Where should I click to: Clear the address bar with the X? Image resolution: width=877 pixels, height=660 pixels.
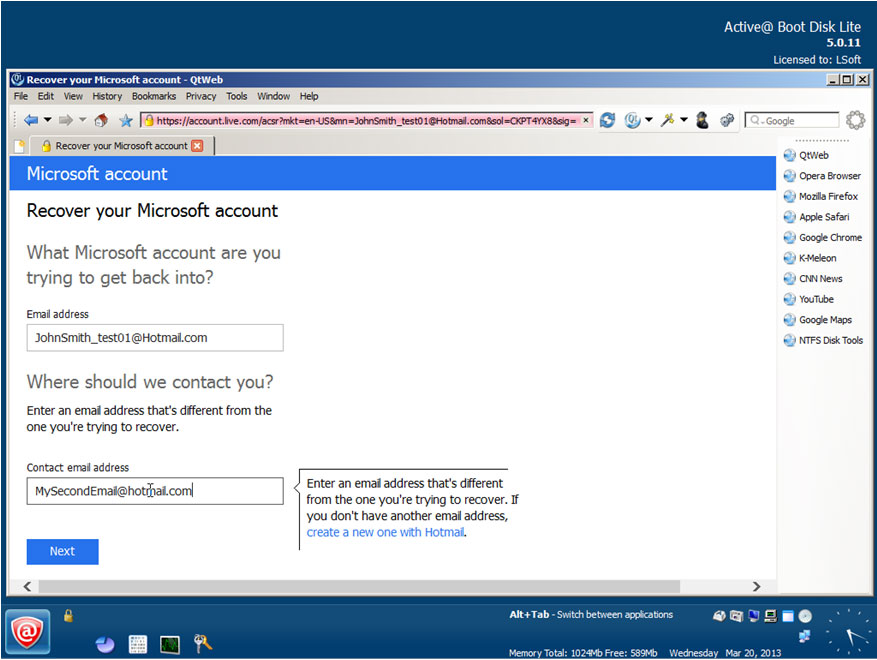coord(586,120)
